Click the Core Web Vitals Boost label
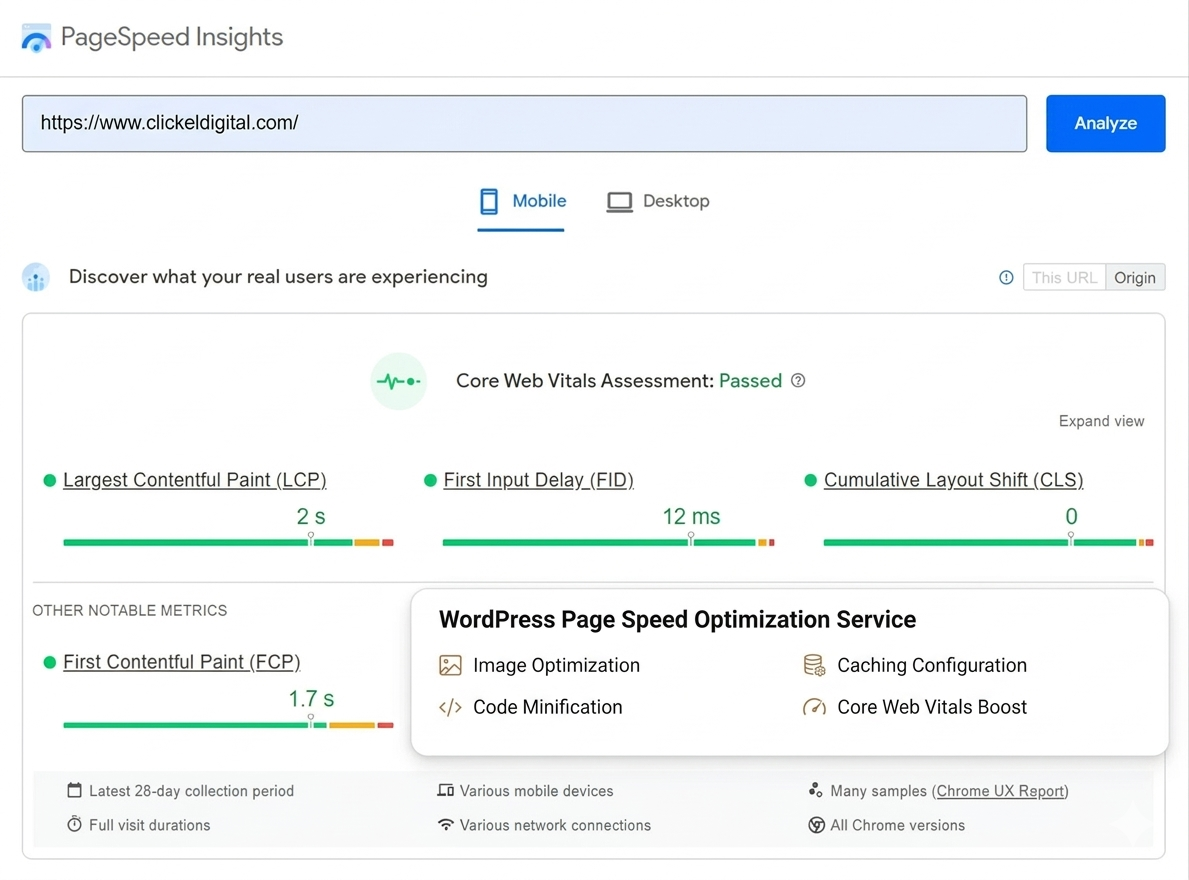Screen dimensions: 1189x880 (x=932, y=707)
